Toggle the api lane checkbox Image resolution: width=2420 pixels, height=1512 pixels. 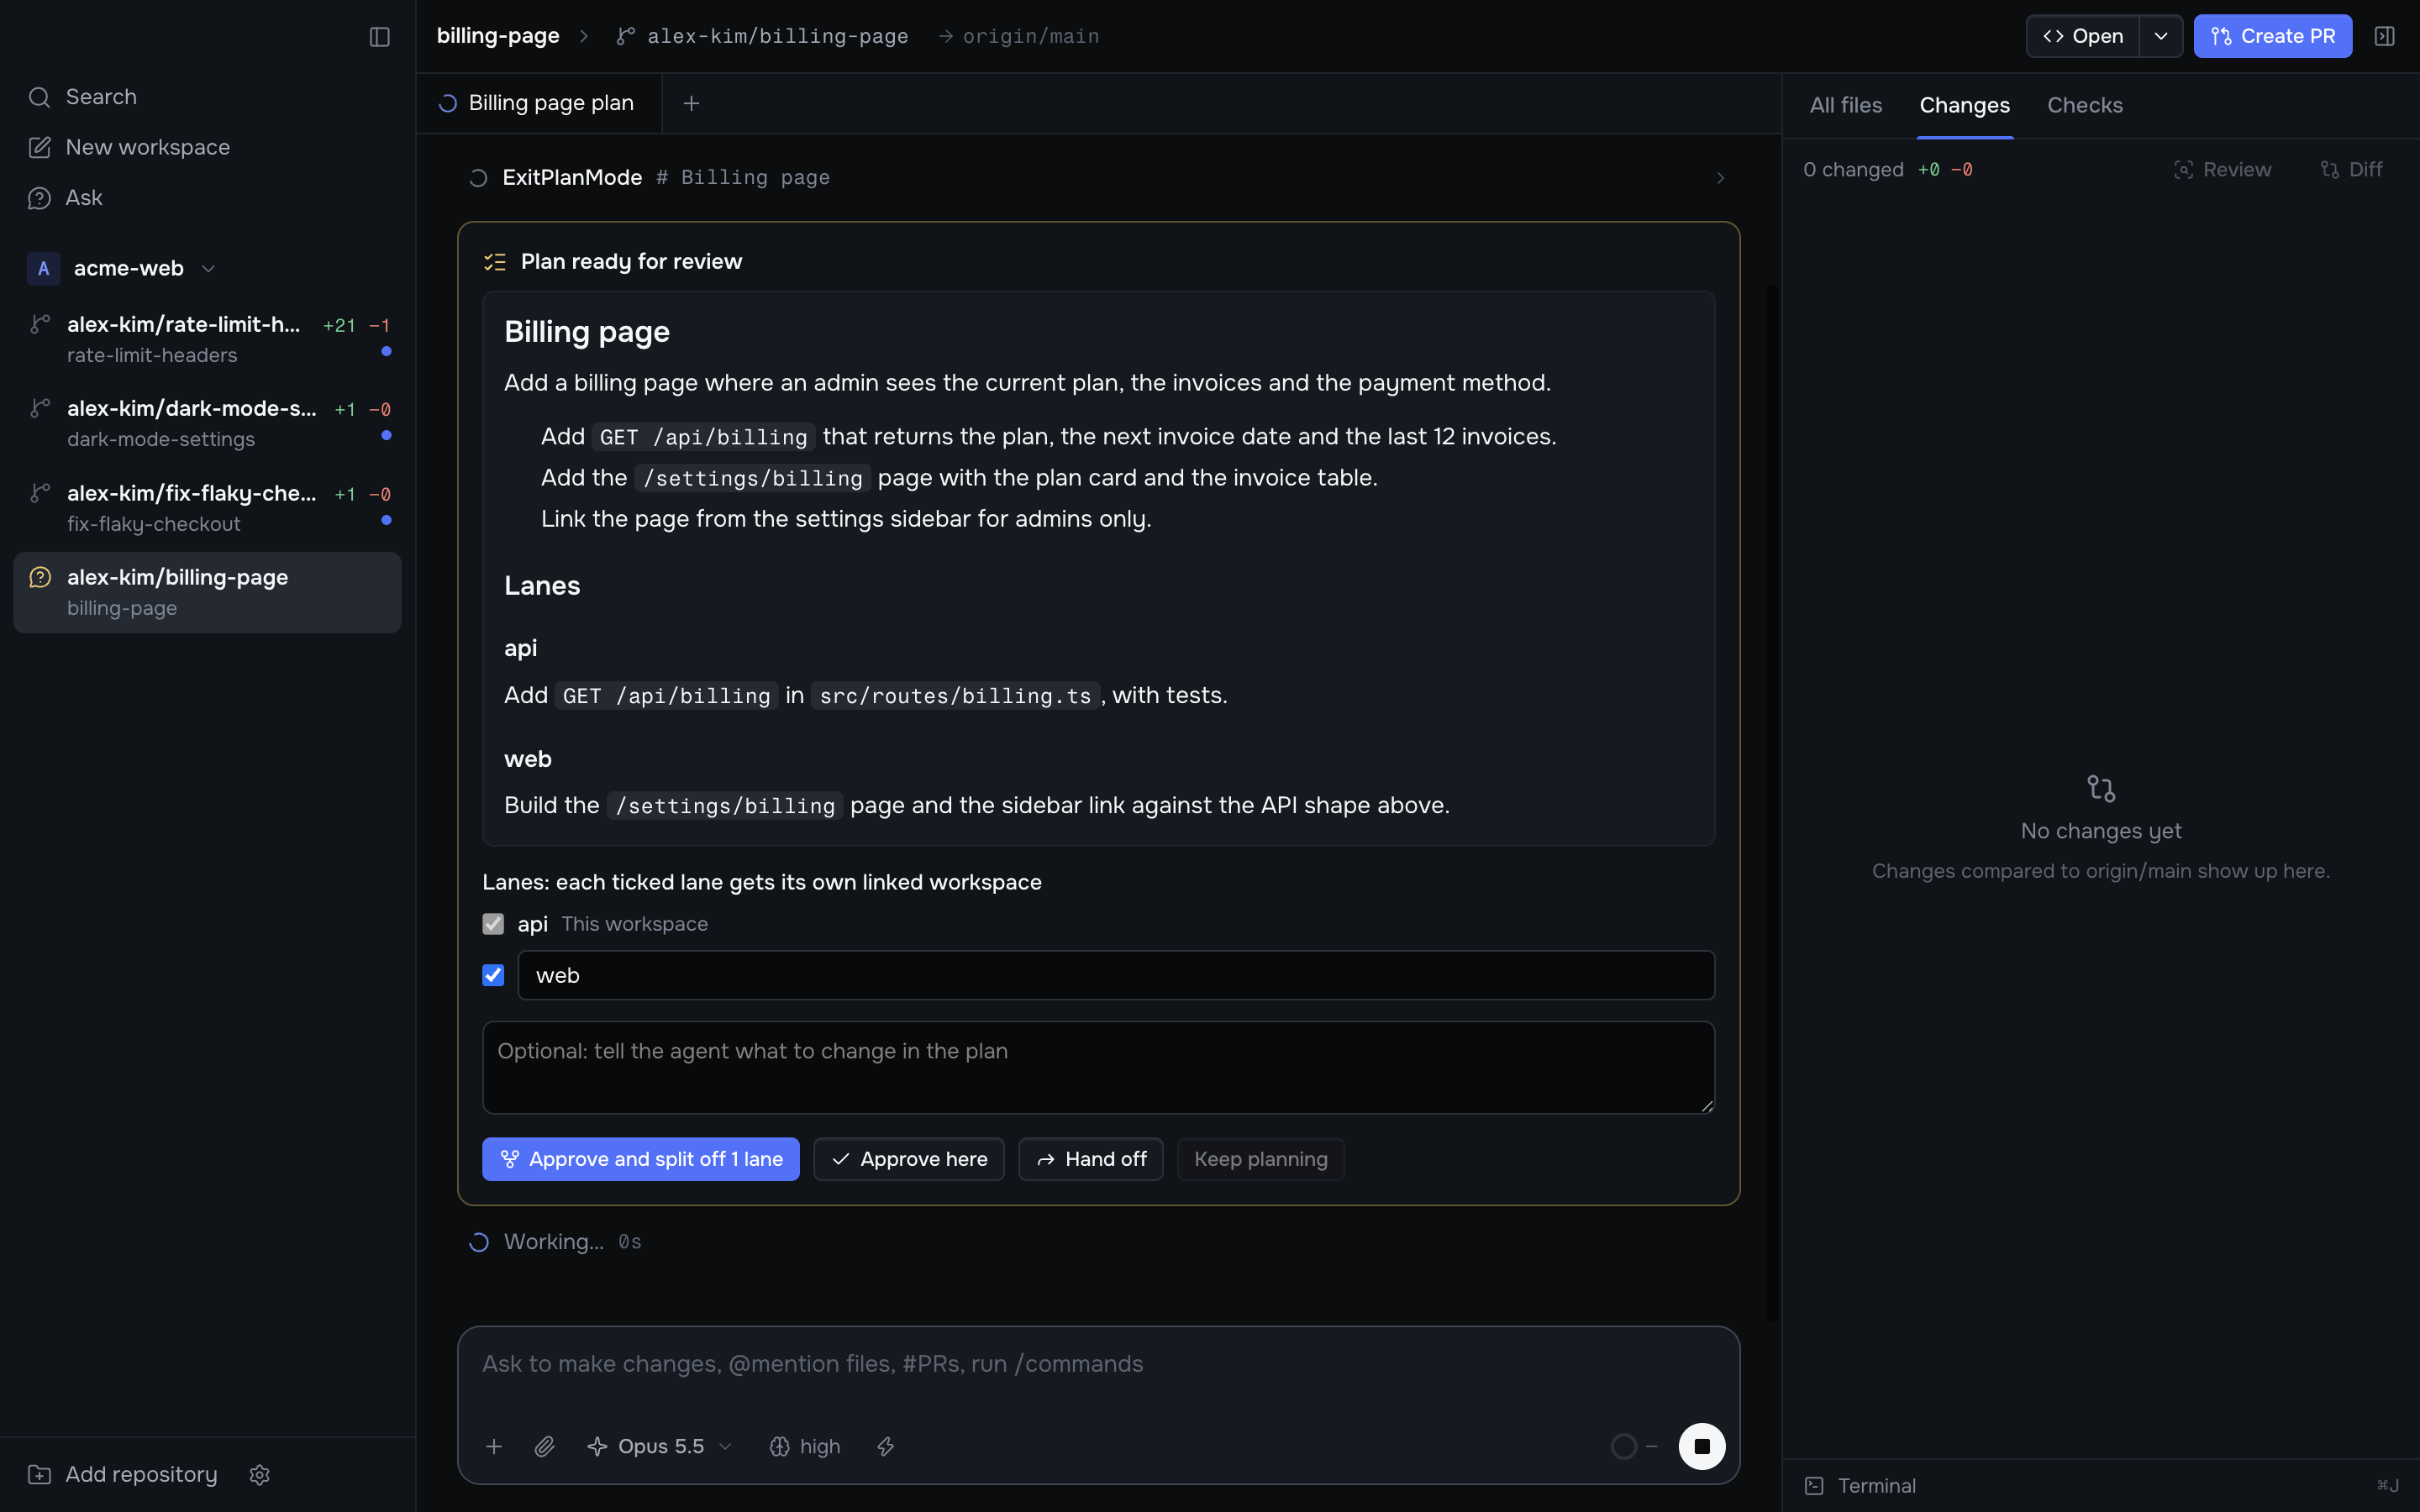point(493,923)
